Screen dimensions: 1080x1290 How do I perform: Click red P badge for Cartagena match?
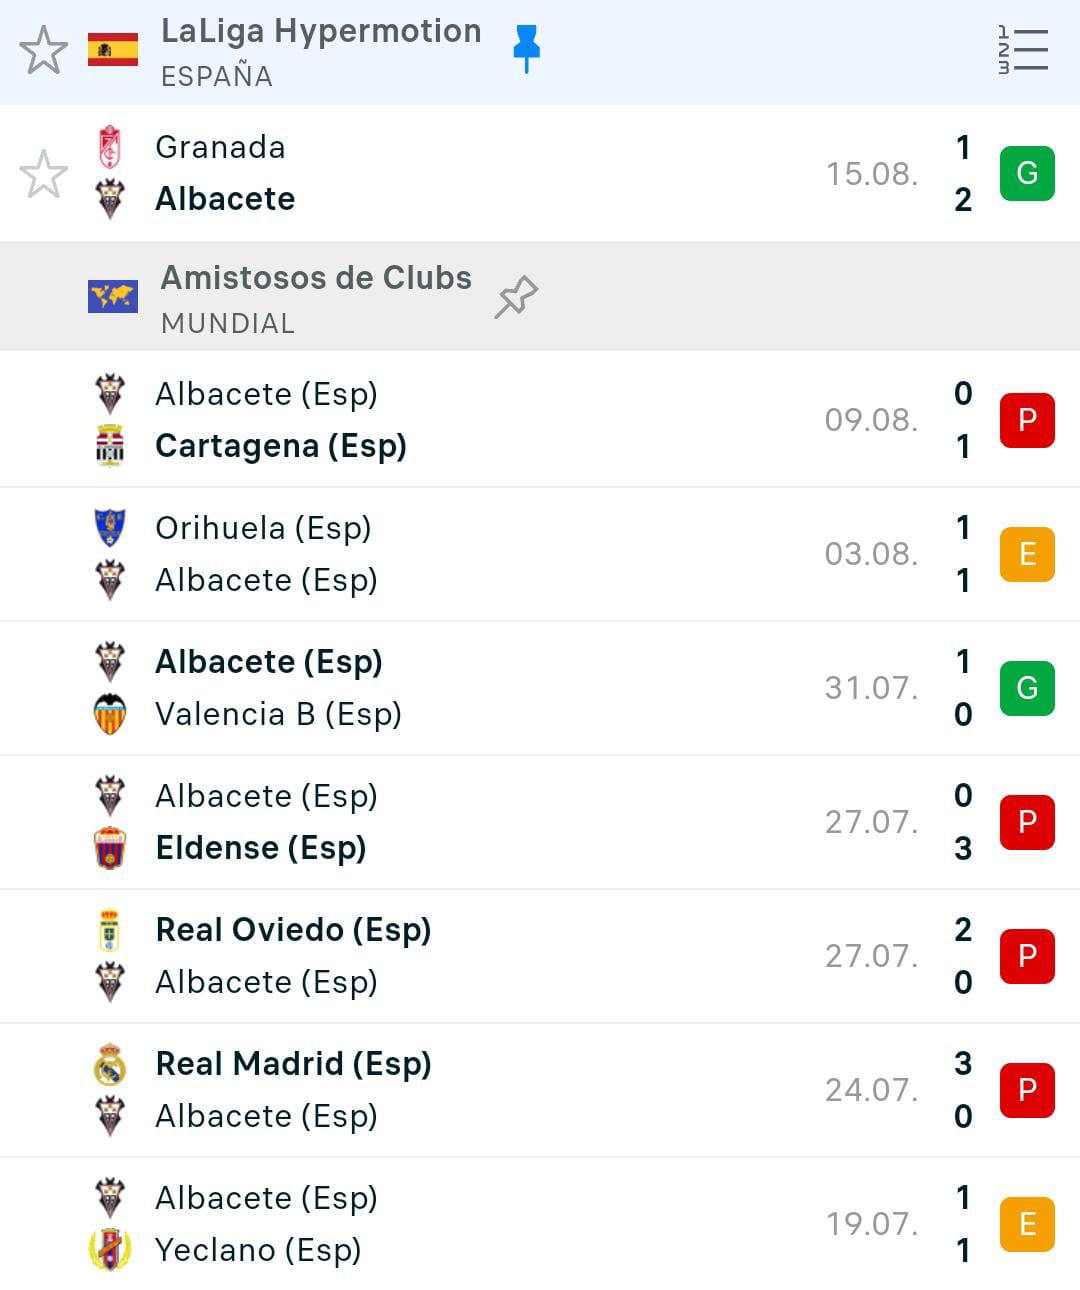click(x=1027, y=420)
